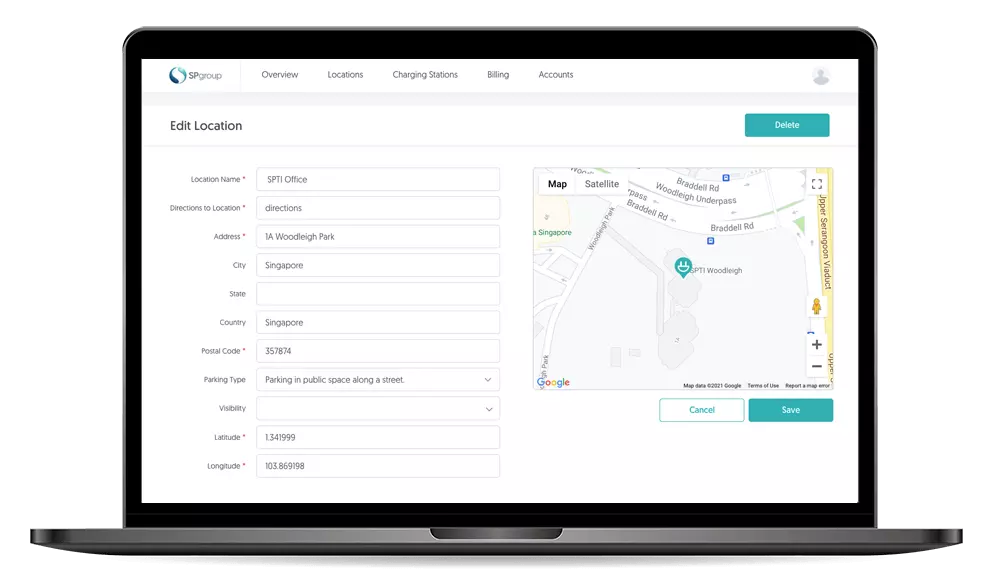Toggle fullscreen map view

click(816, 184)
